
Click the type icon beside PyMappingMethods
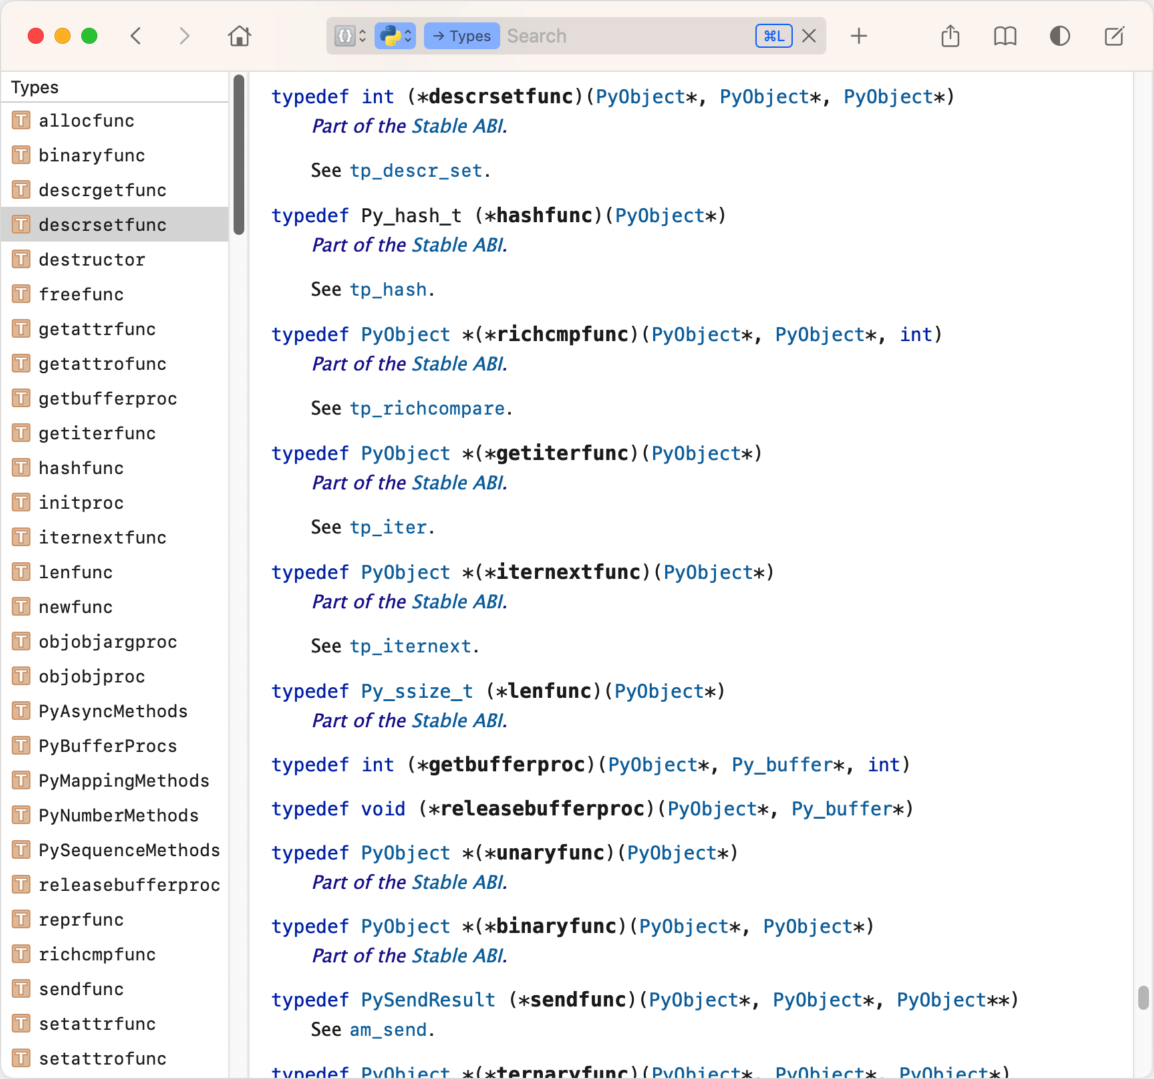(x=21, y=780)
